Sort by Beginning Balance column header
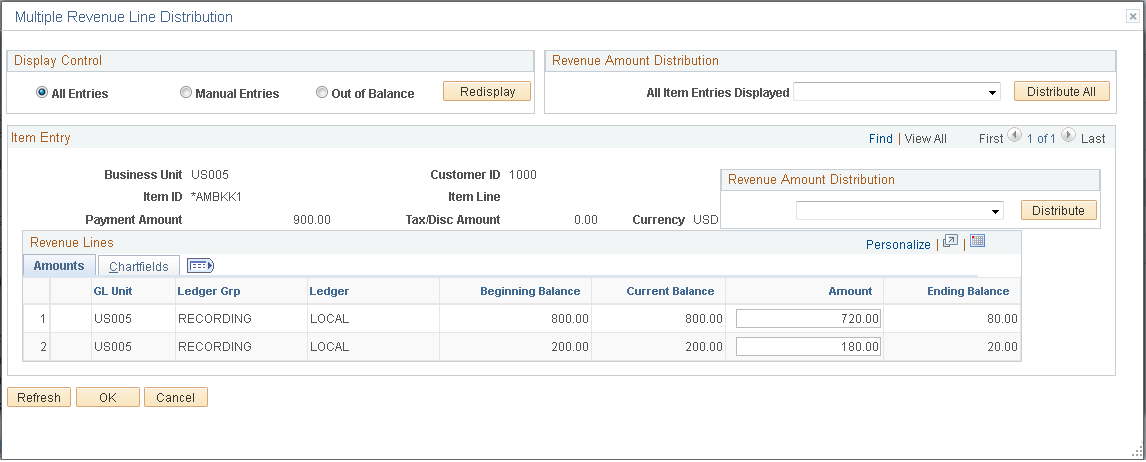The width and height of the screenshot is (1146, 462). 530,291
